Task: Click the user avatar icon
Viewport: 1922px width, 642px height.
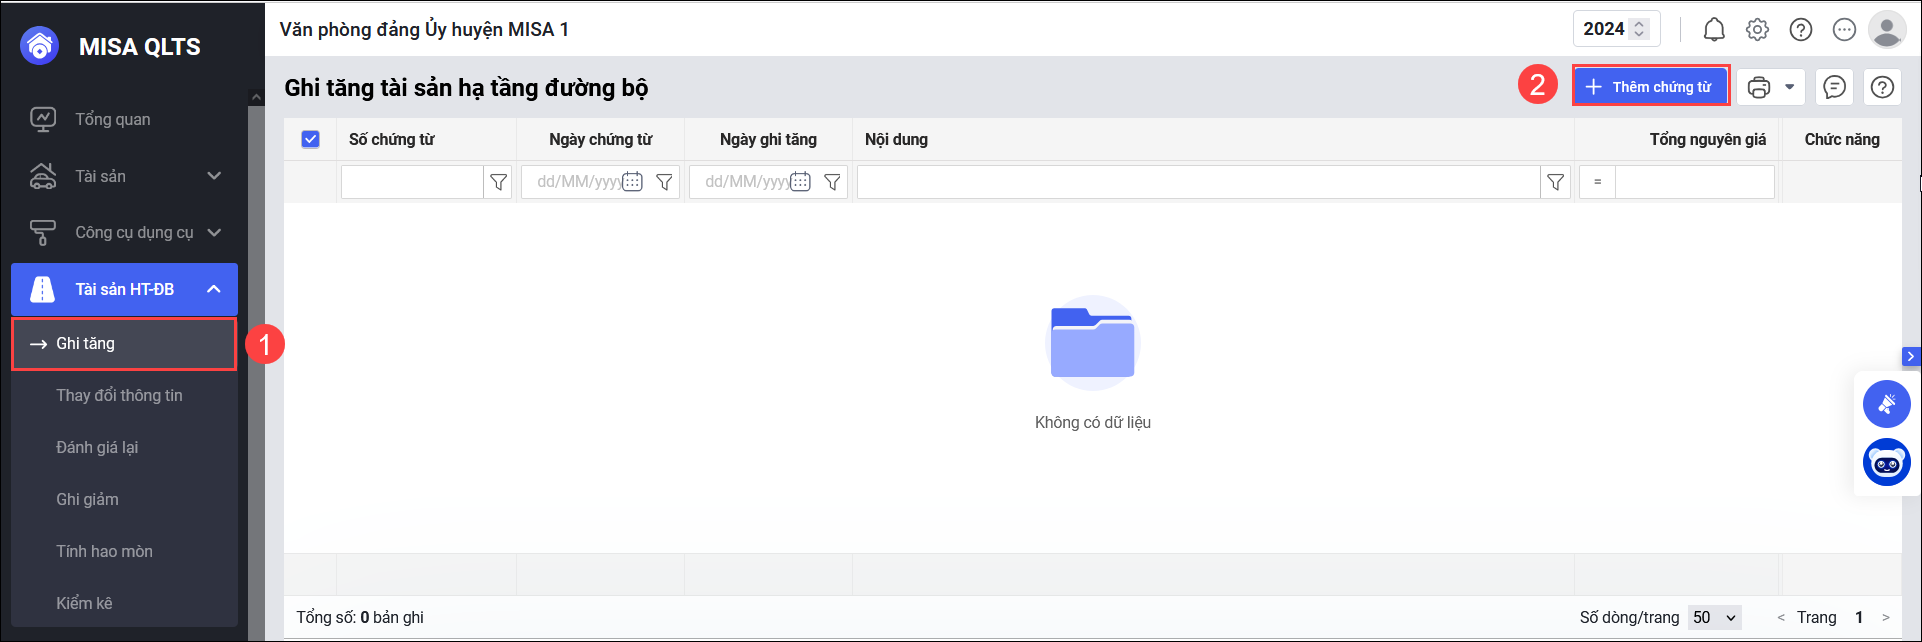Action: [x=1886, y=30]
